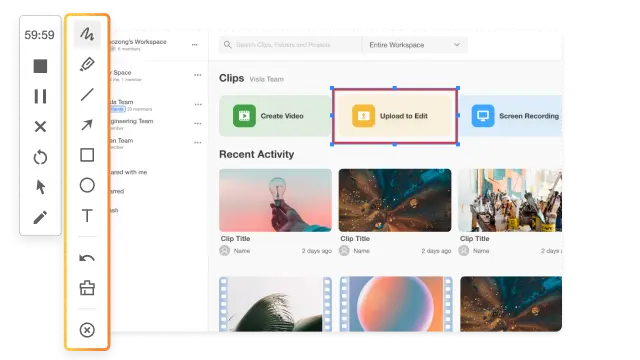Click the avatar under the light bulb clip
Viewport: 640px width, 360px height.
click(x=224, y=251)
